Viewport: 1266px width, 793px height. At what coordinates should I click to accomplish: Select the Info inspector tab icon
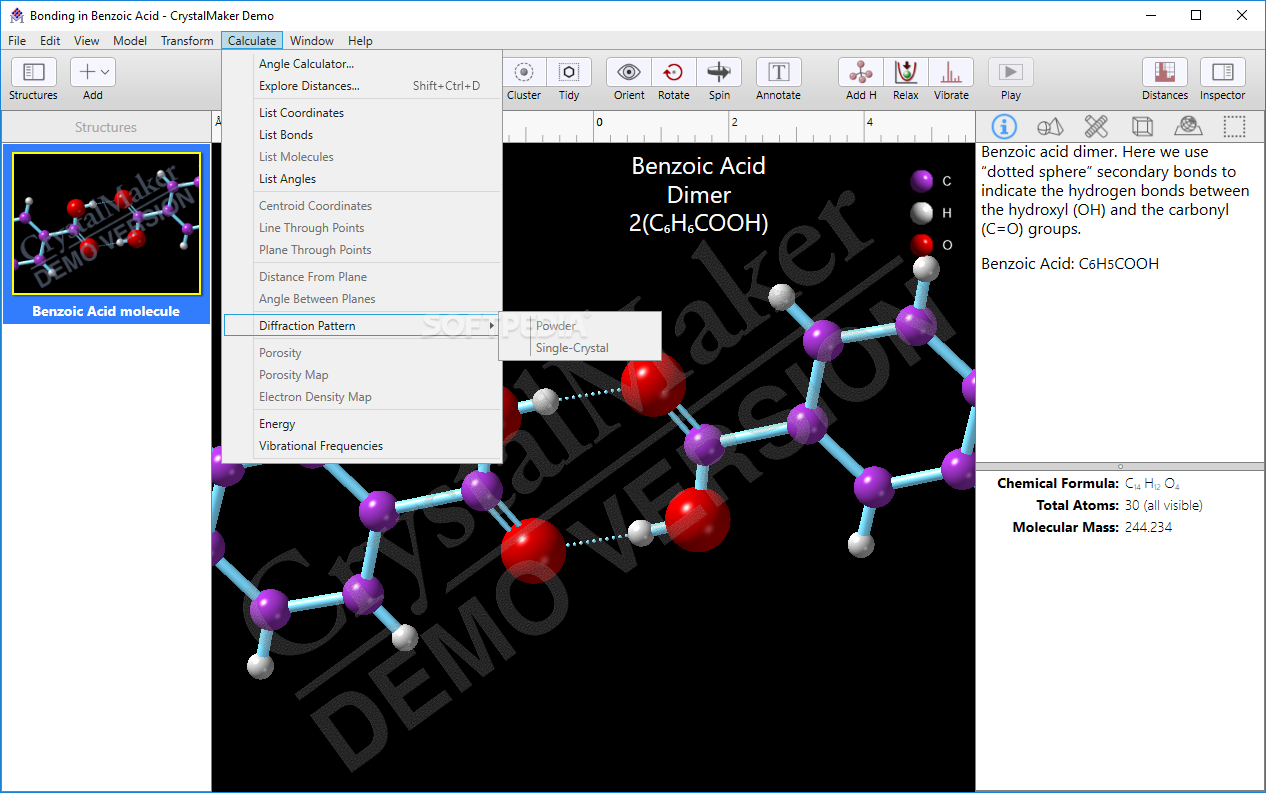point(1003,126)
